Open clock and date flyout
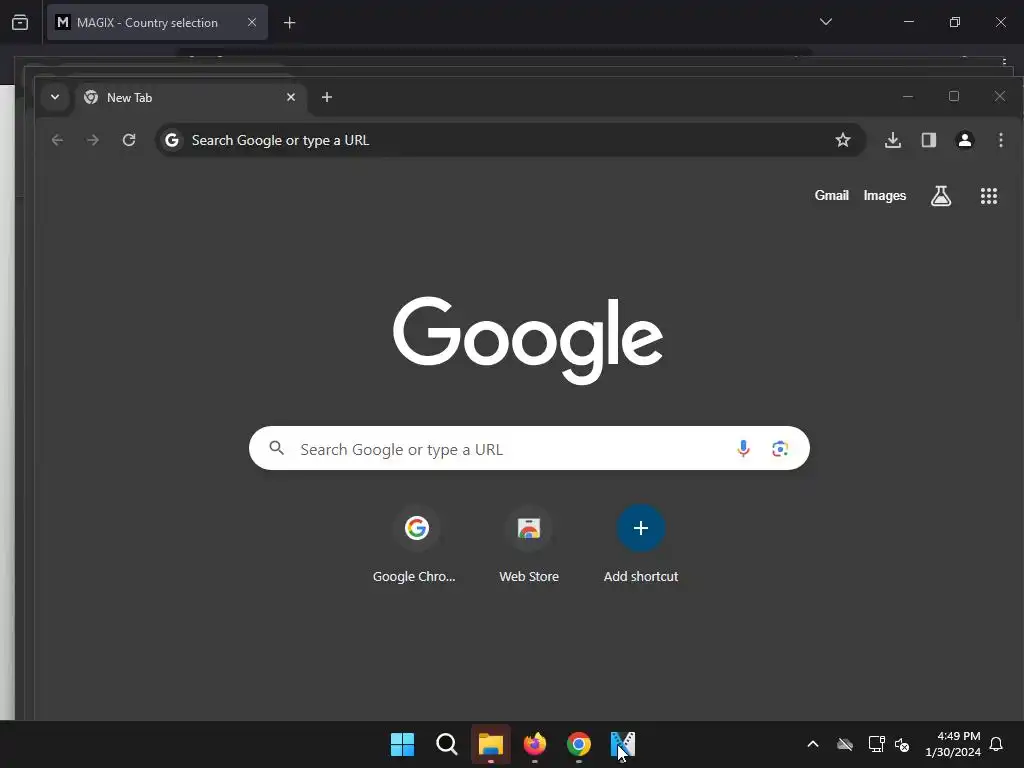This screenshot has height=768, width=1024. pos(953,744)
